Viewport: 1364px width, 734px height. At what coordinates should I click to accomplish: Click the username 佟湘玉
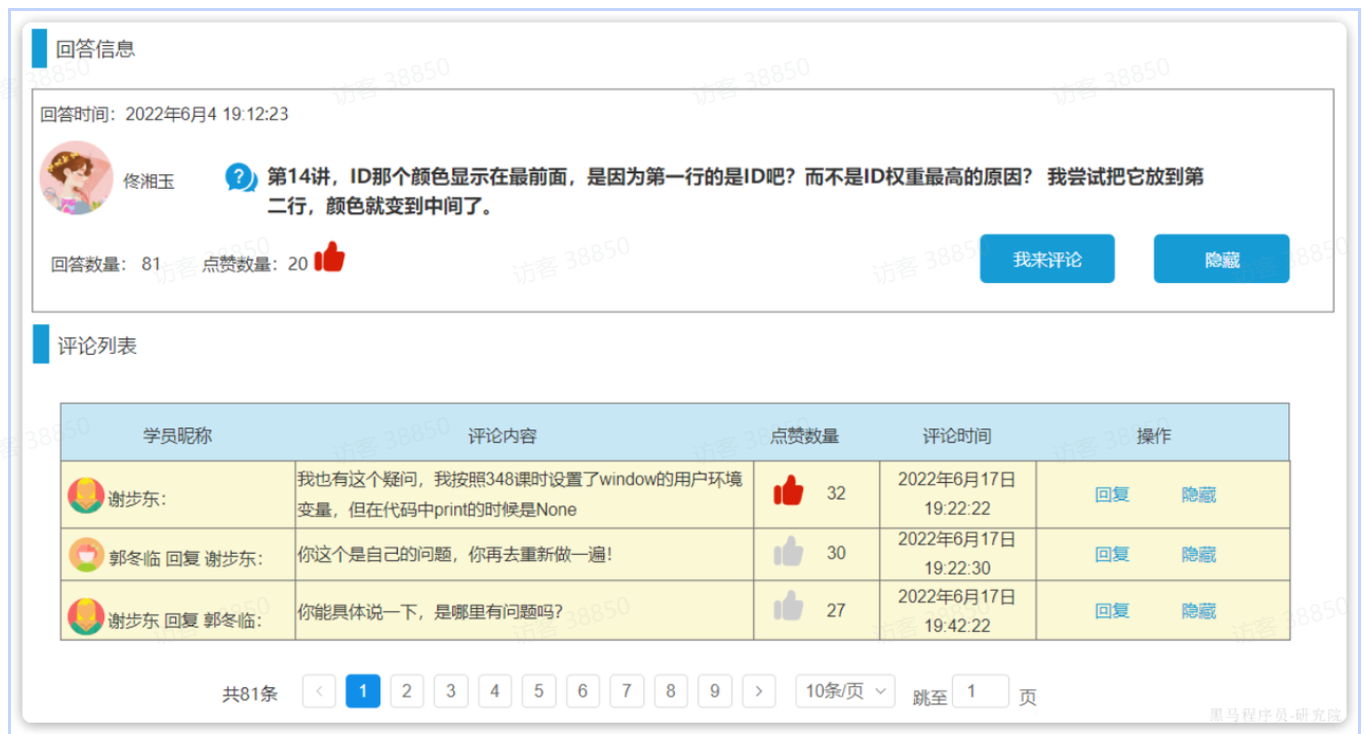(149, 181)
